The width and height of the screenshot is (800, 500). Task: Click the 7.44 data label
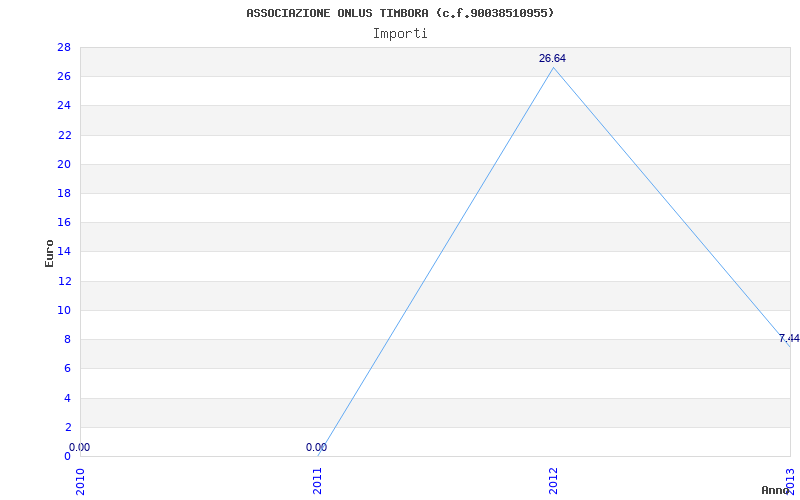789,338
